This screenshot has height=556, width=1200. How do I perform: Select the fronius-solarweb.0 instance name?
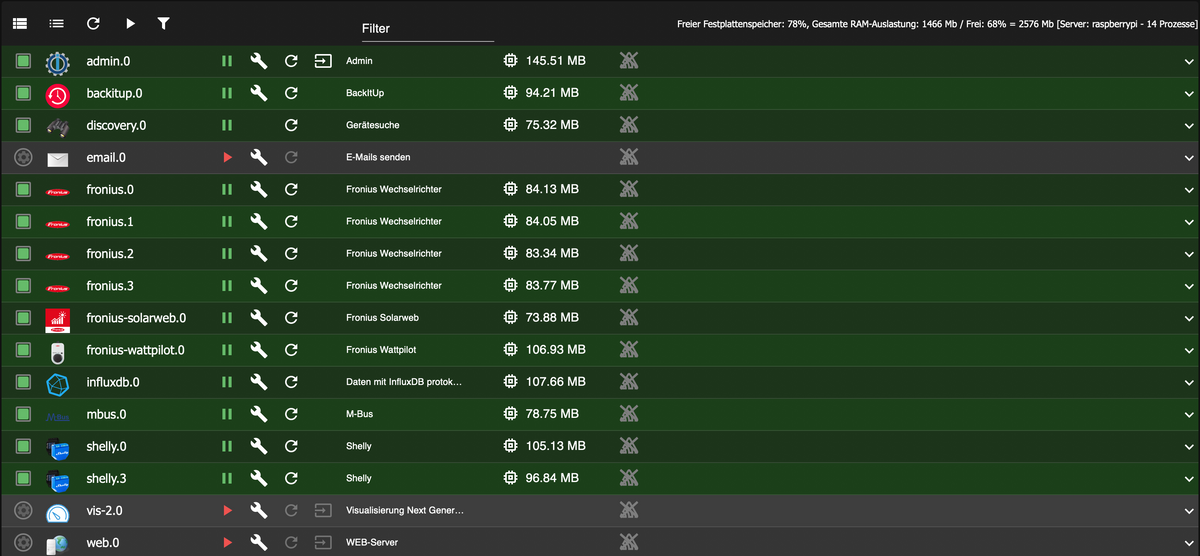tap(136, 318)
